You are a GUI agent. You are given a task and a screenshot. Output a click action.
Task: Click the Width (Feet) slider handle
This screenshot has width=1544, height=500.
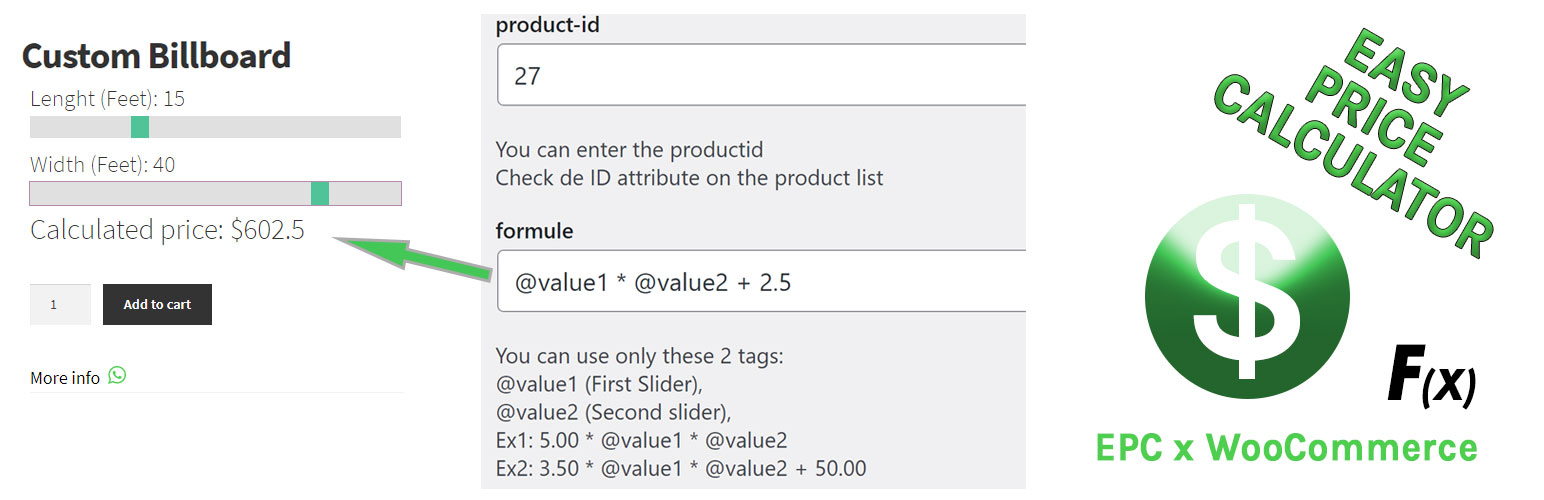320,193
